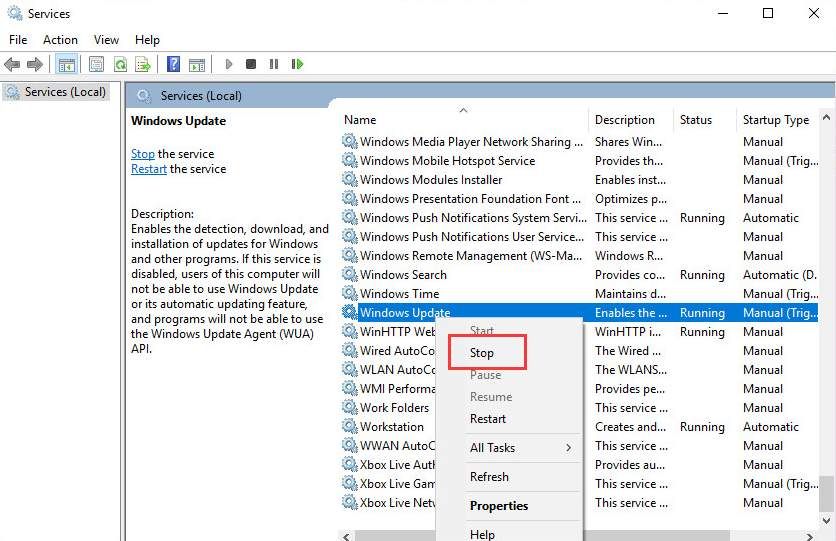Screen dimensions: 836x541
Task: Click the Restart the service link
Action: [x=148, y=169]
